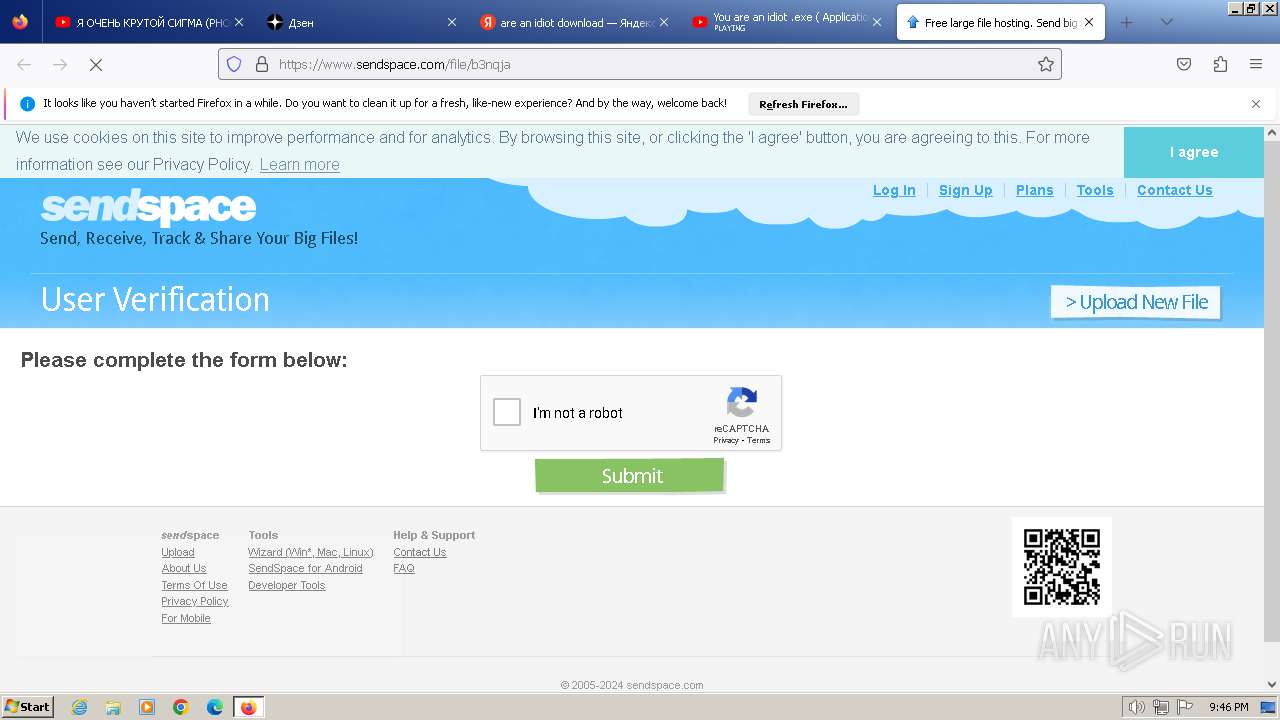
Task: Open the reCAPTCHA Terms link
Action: pos(759,440)
